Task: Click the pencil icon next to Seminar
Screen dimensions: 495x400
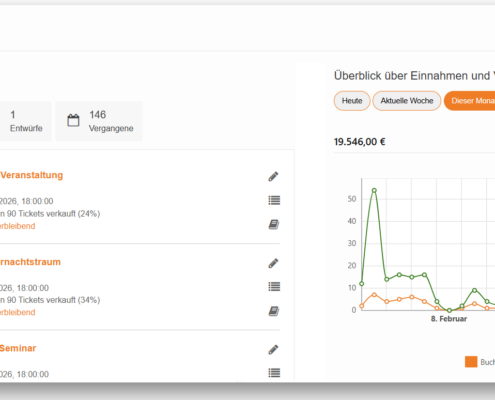Action: [x=273, y=350]
